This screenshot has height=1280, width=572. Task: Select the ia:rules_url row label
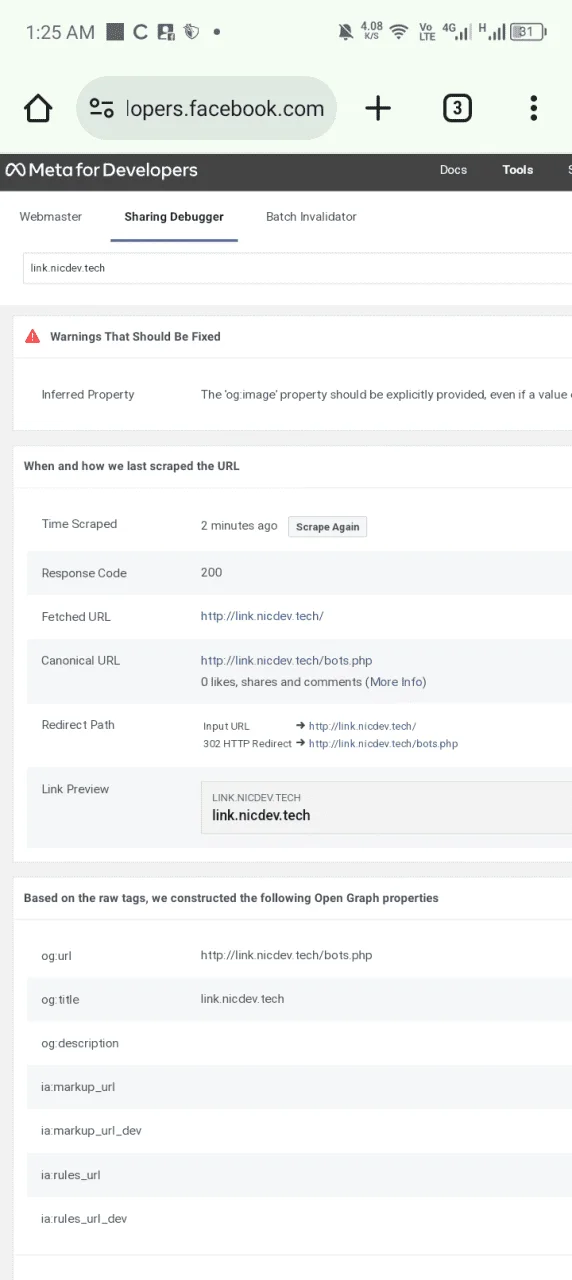pos(71,1175)
